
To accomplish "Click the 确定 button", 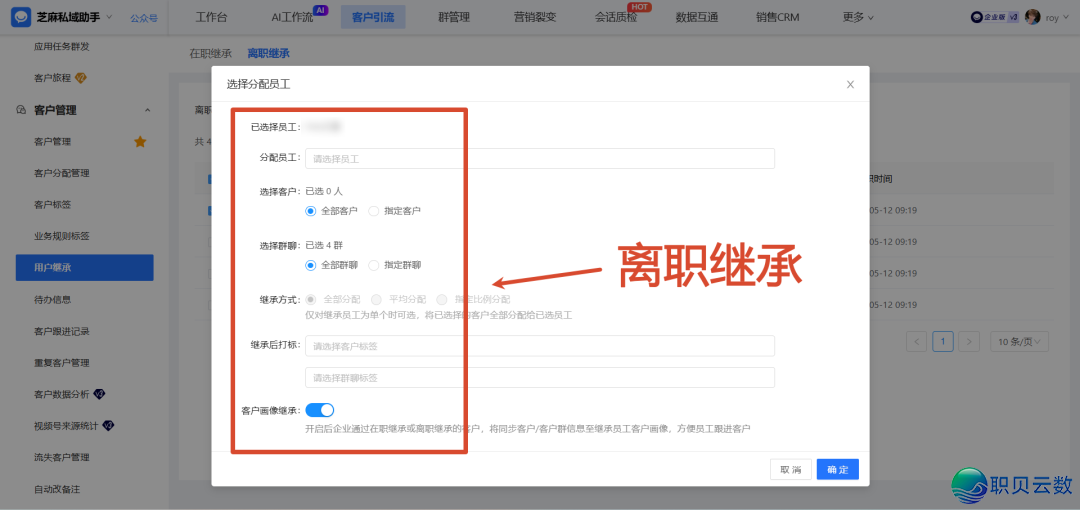I will (838, 469).
